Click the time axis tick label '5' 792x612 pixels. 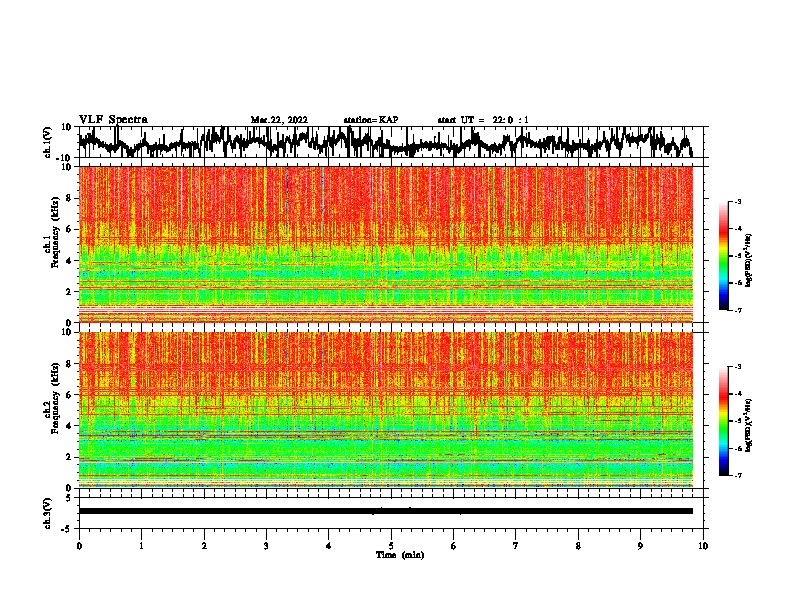click(x=391, y=546)
